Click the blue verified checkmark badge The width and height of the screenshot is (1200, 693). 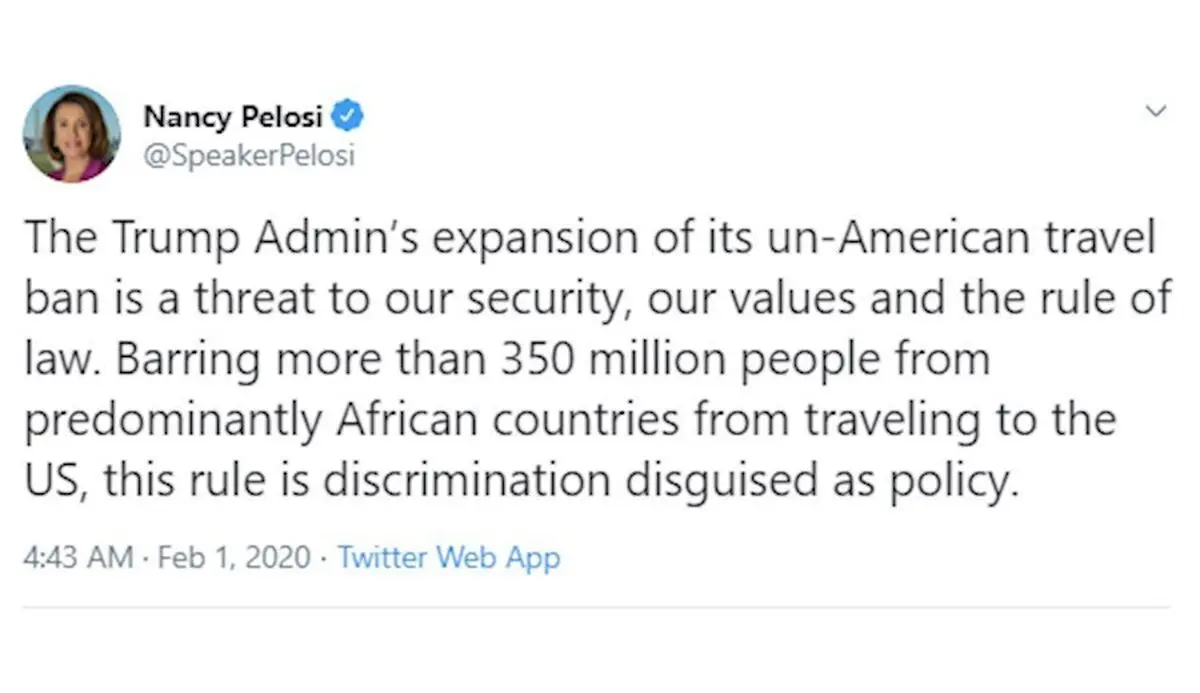347,117
